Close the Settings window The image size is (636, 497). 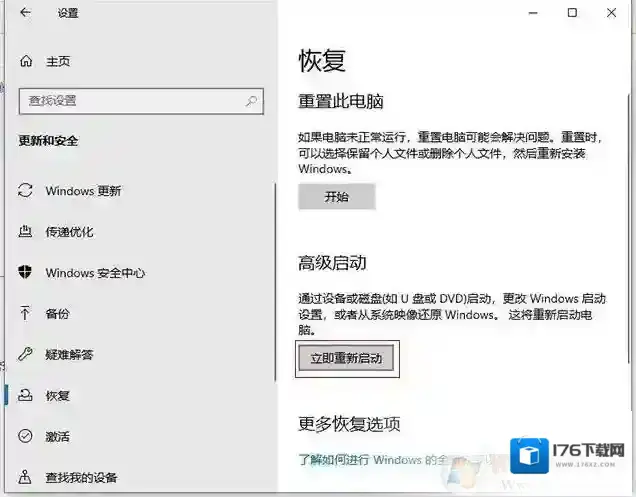611,13
